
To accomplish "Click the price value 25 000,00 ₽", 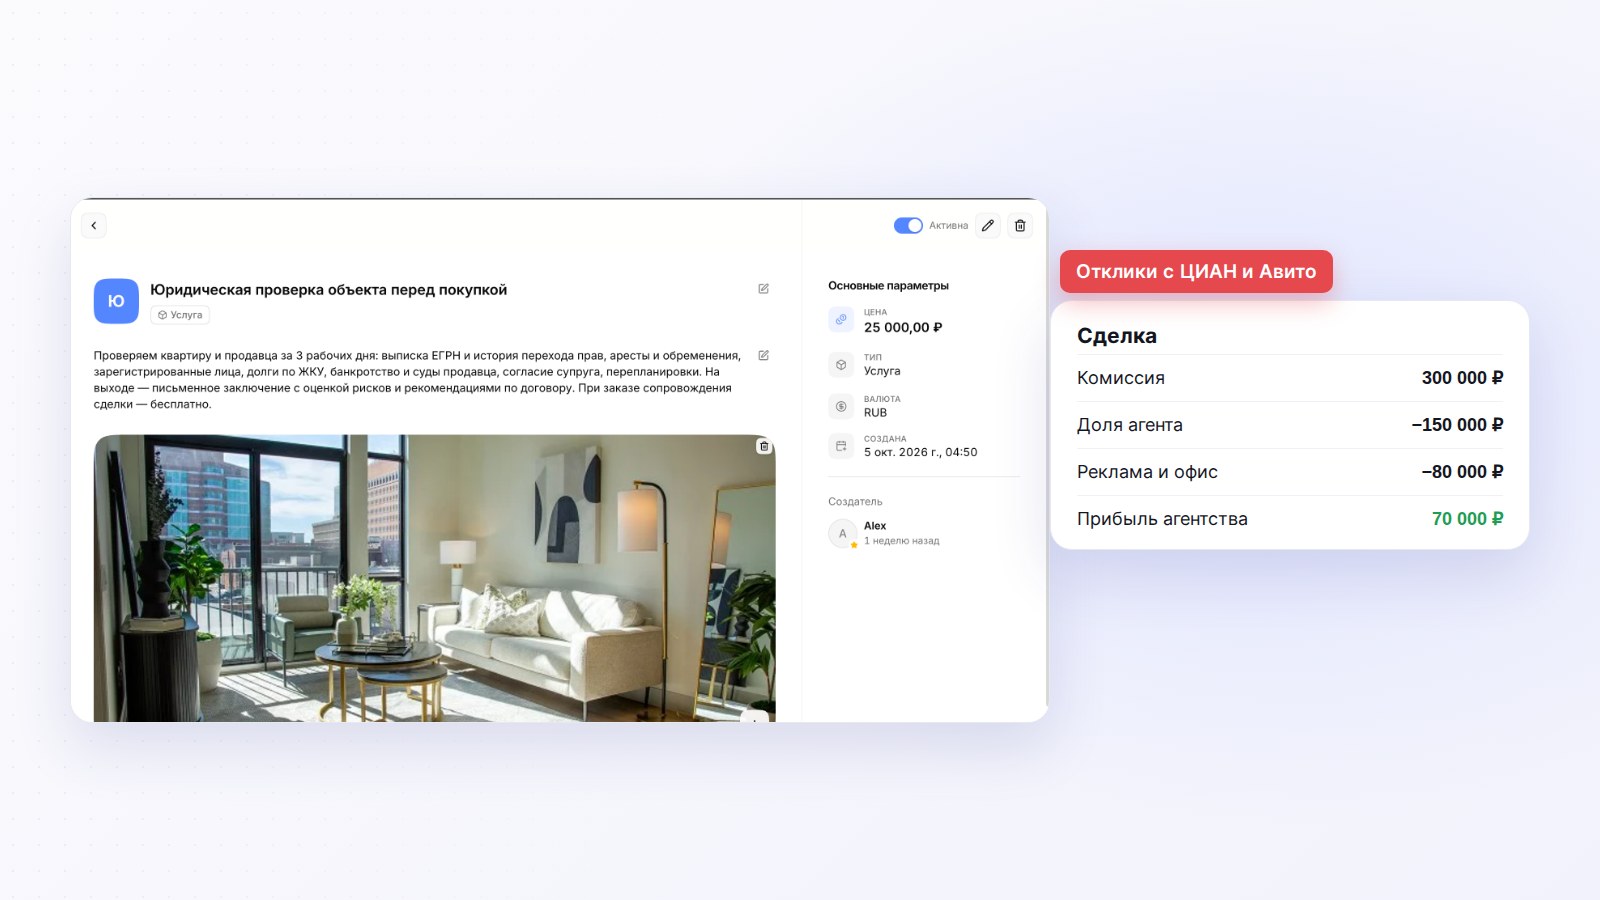I will point(903,328).
